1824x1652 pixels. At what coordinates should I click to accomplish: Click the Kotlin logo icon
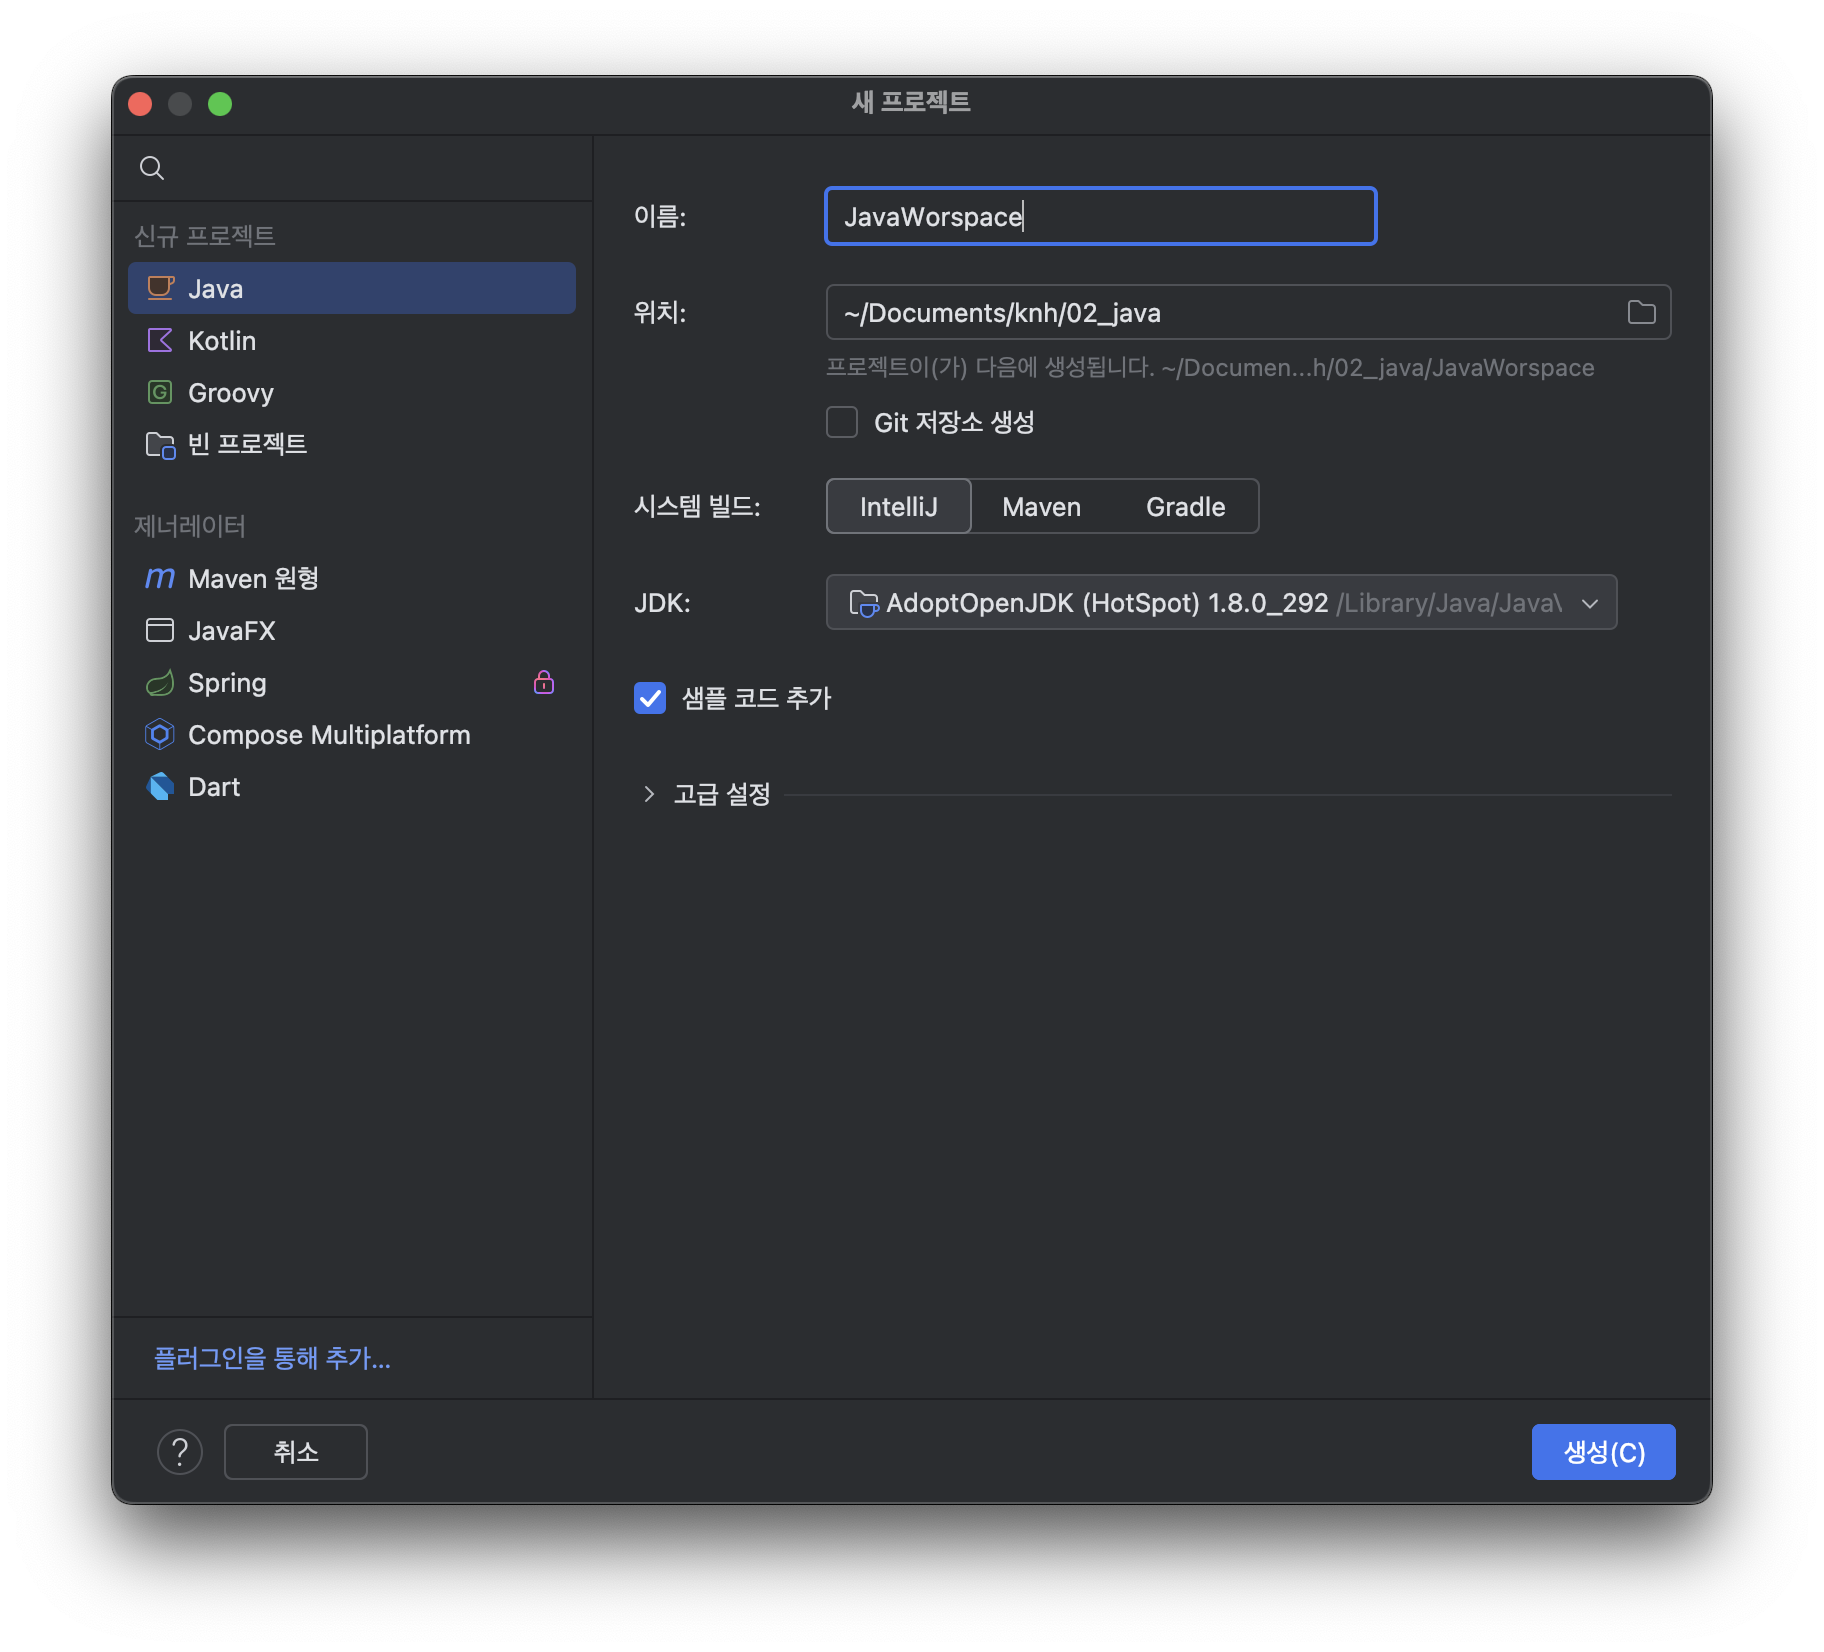pos(160,340)
